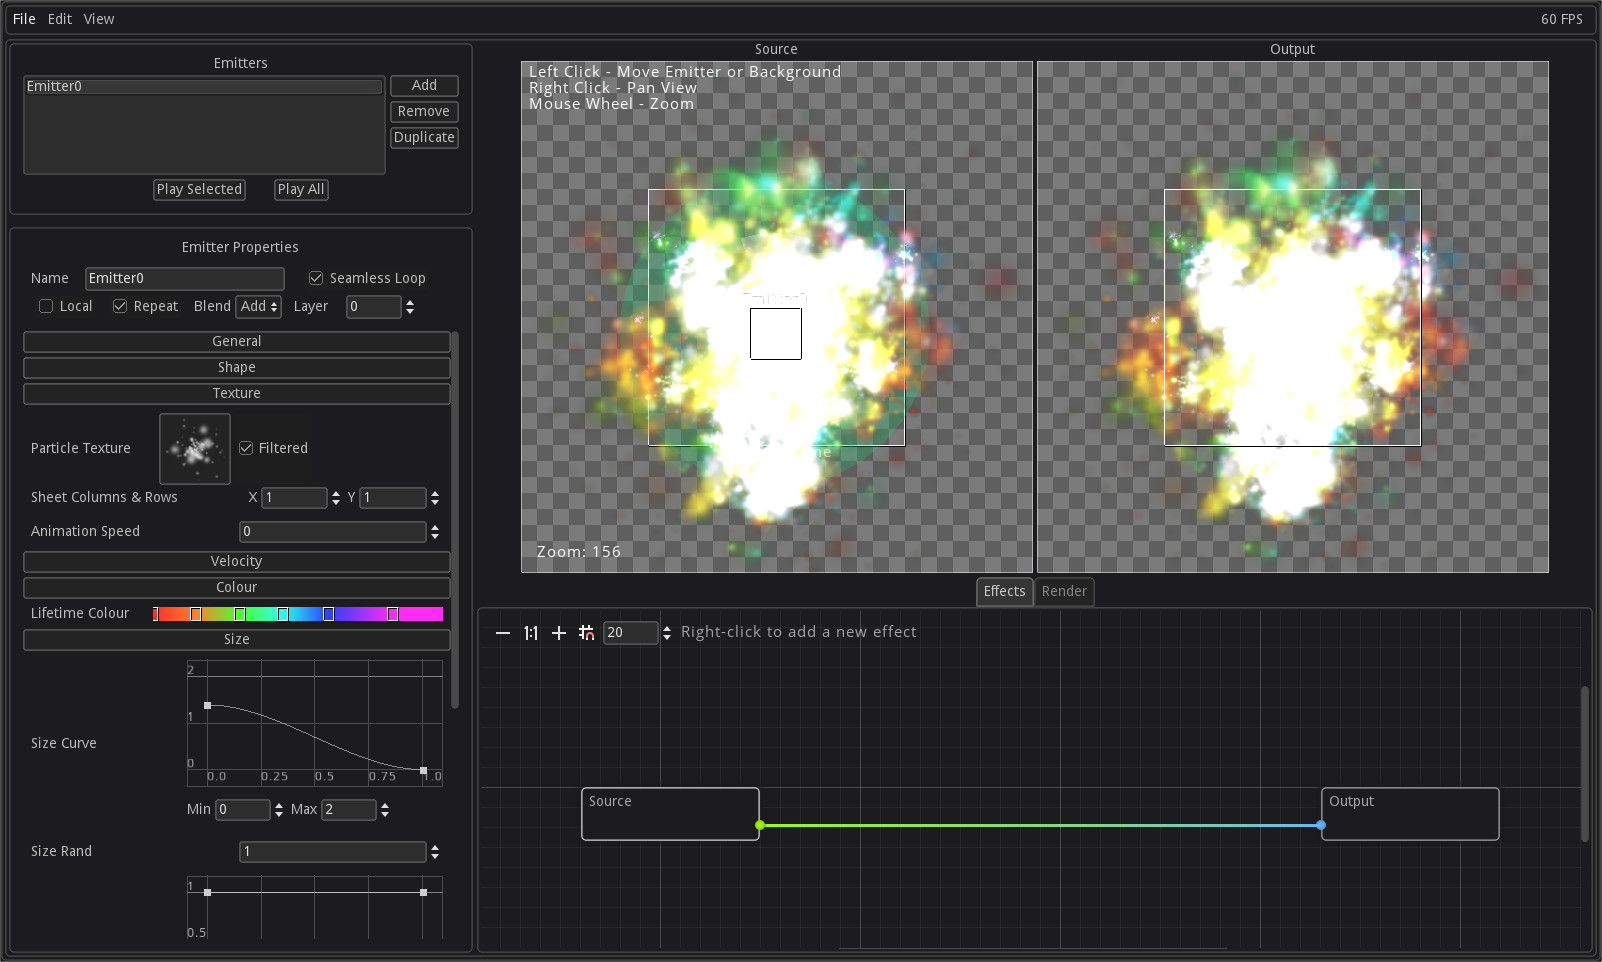This screenshot has height=962, width=1602.
Task: Switch to the Render tab
Action: click(1064, 591)
